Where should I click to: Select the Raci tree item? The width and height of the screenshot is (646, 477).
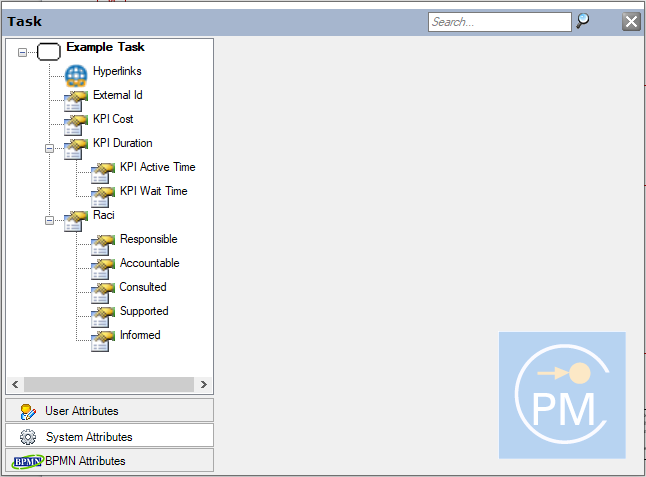[x=104, y=215]
